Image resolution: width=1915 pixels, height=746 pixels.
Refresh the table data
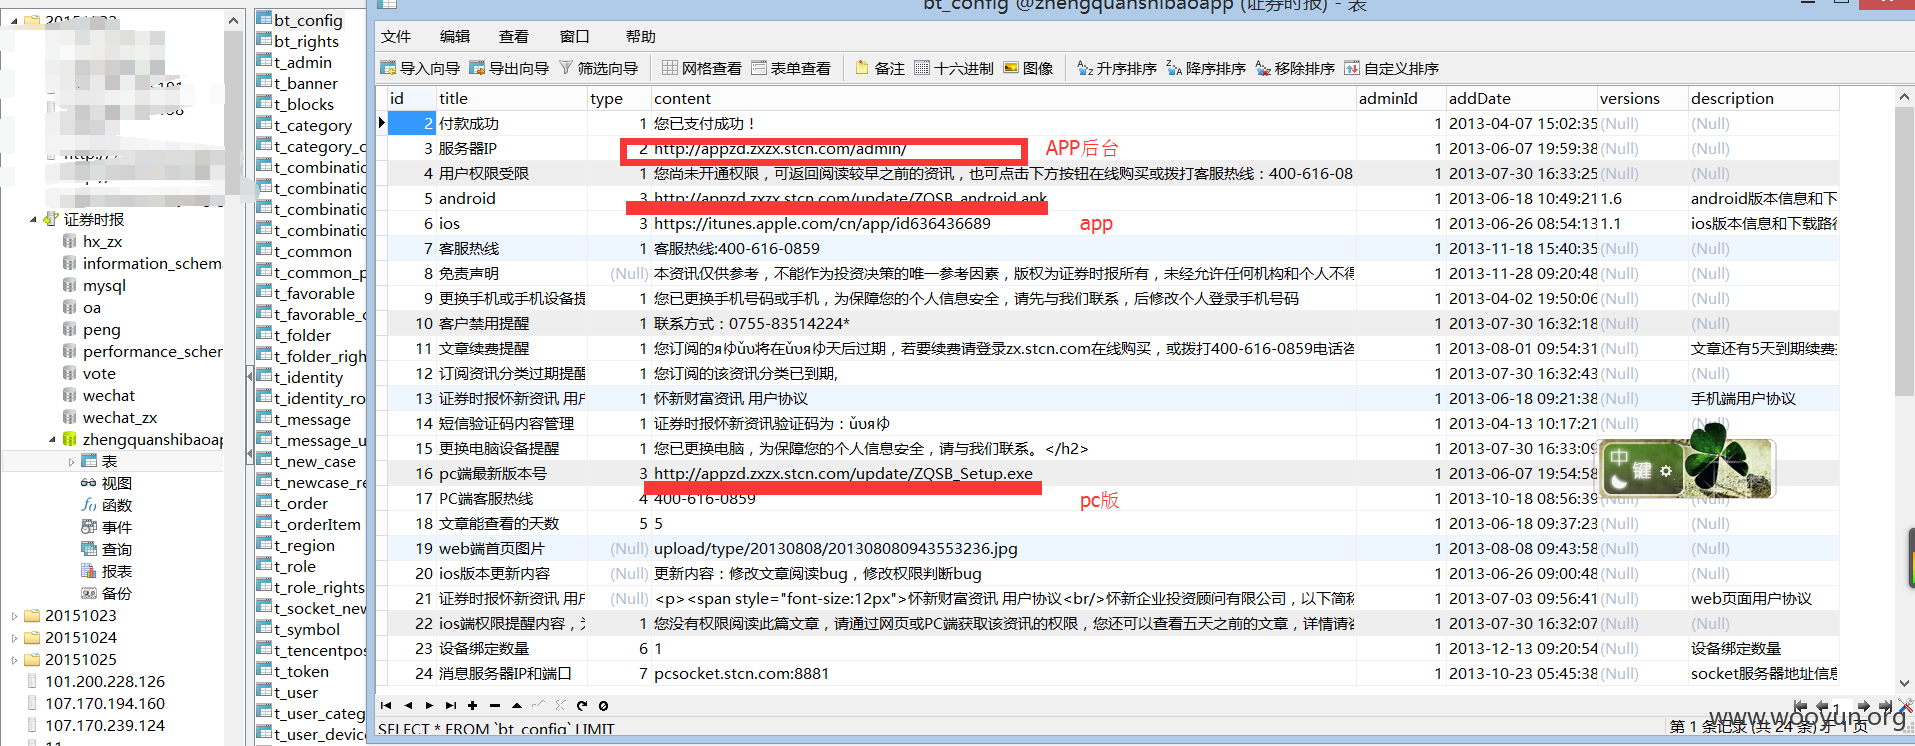click(582, 705)
